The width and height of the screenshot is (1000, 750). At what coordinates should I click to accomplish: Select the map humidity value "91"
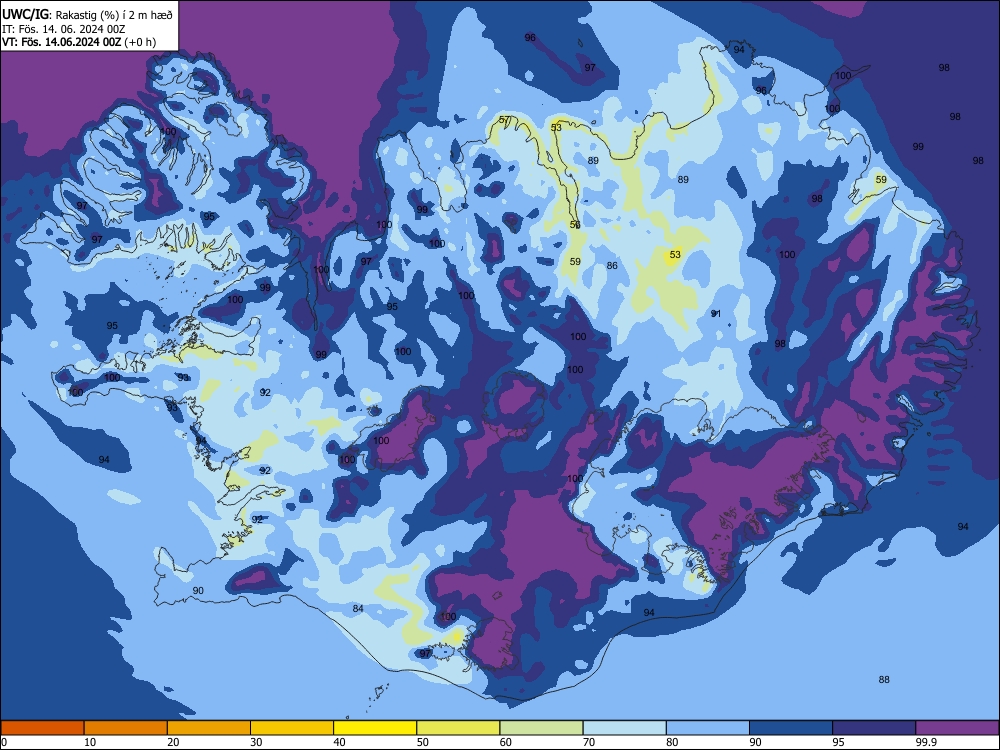point(716,314)
